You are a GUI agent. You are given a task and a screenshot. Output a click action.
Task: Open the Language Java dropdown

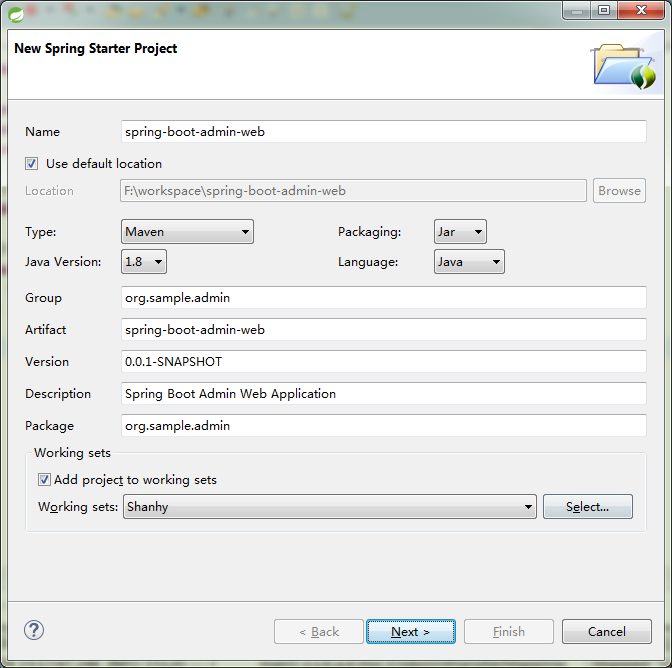(469, 262)
